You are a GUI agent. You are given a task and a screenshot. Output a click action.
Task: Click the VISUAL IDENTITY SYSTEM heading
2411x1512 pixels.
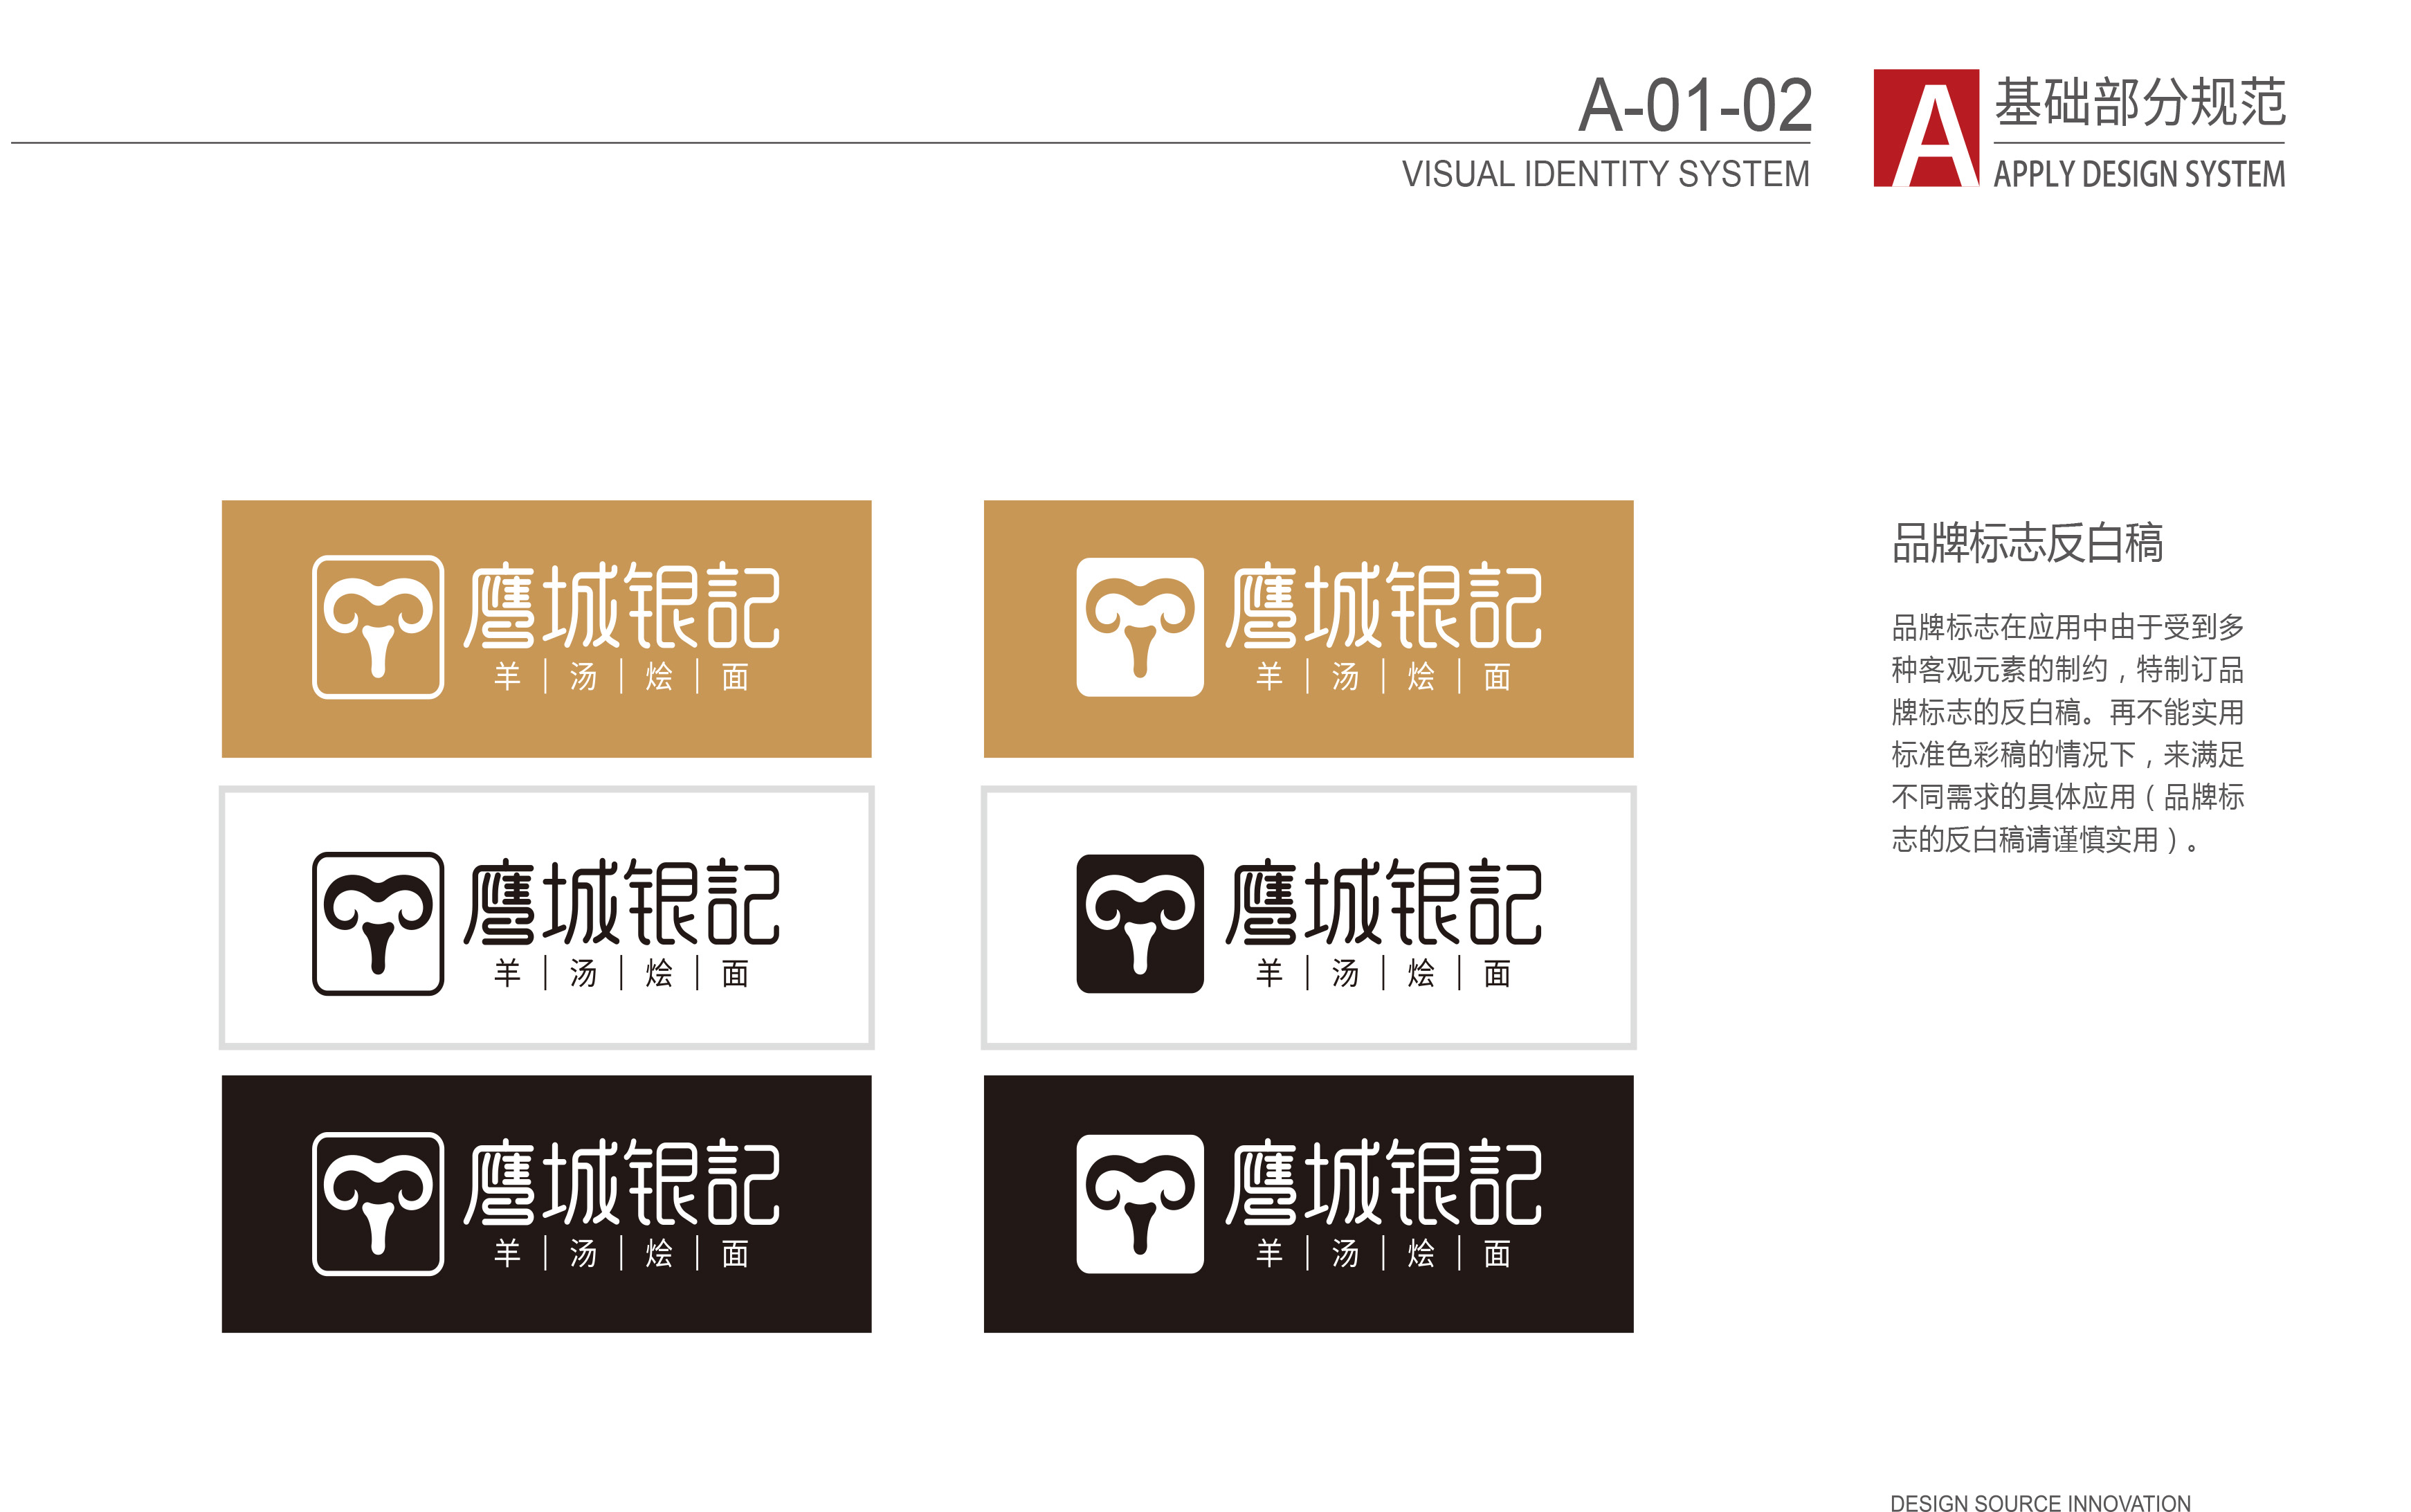pos(1605,174)
